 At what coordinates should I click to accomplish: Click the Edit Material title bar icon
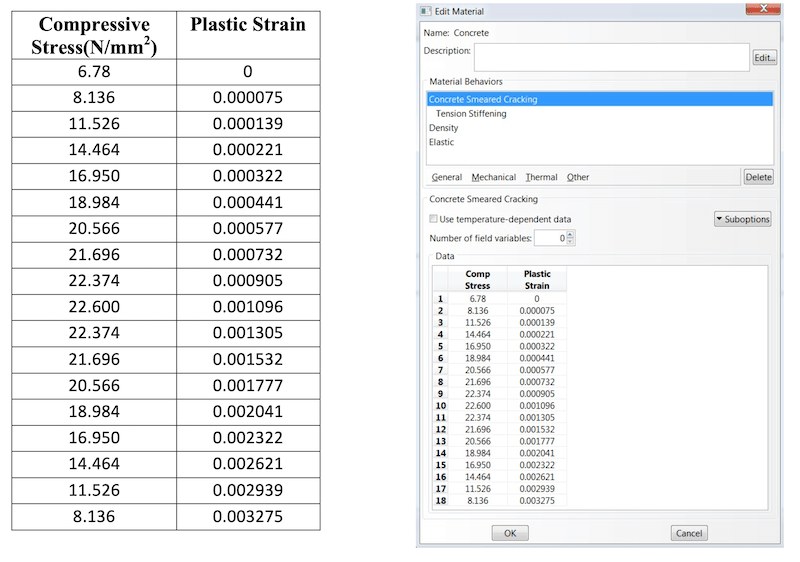427,11
